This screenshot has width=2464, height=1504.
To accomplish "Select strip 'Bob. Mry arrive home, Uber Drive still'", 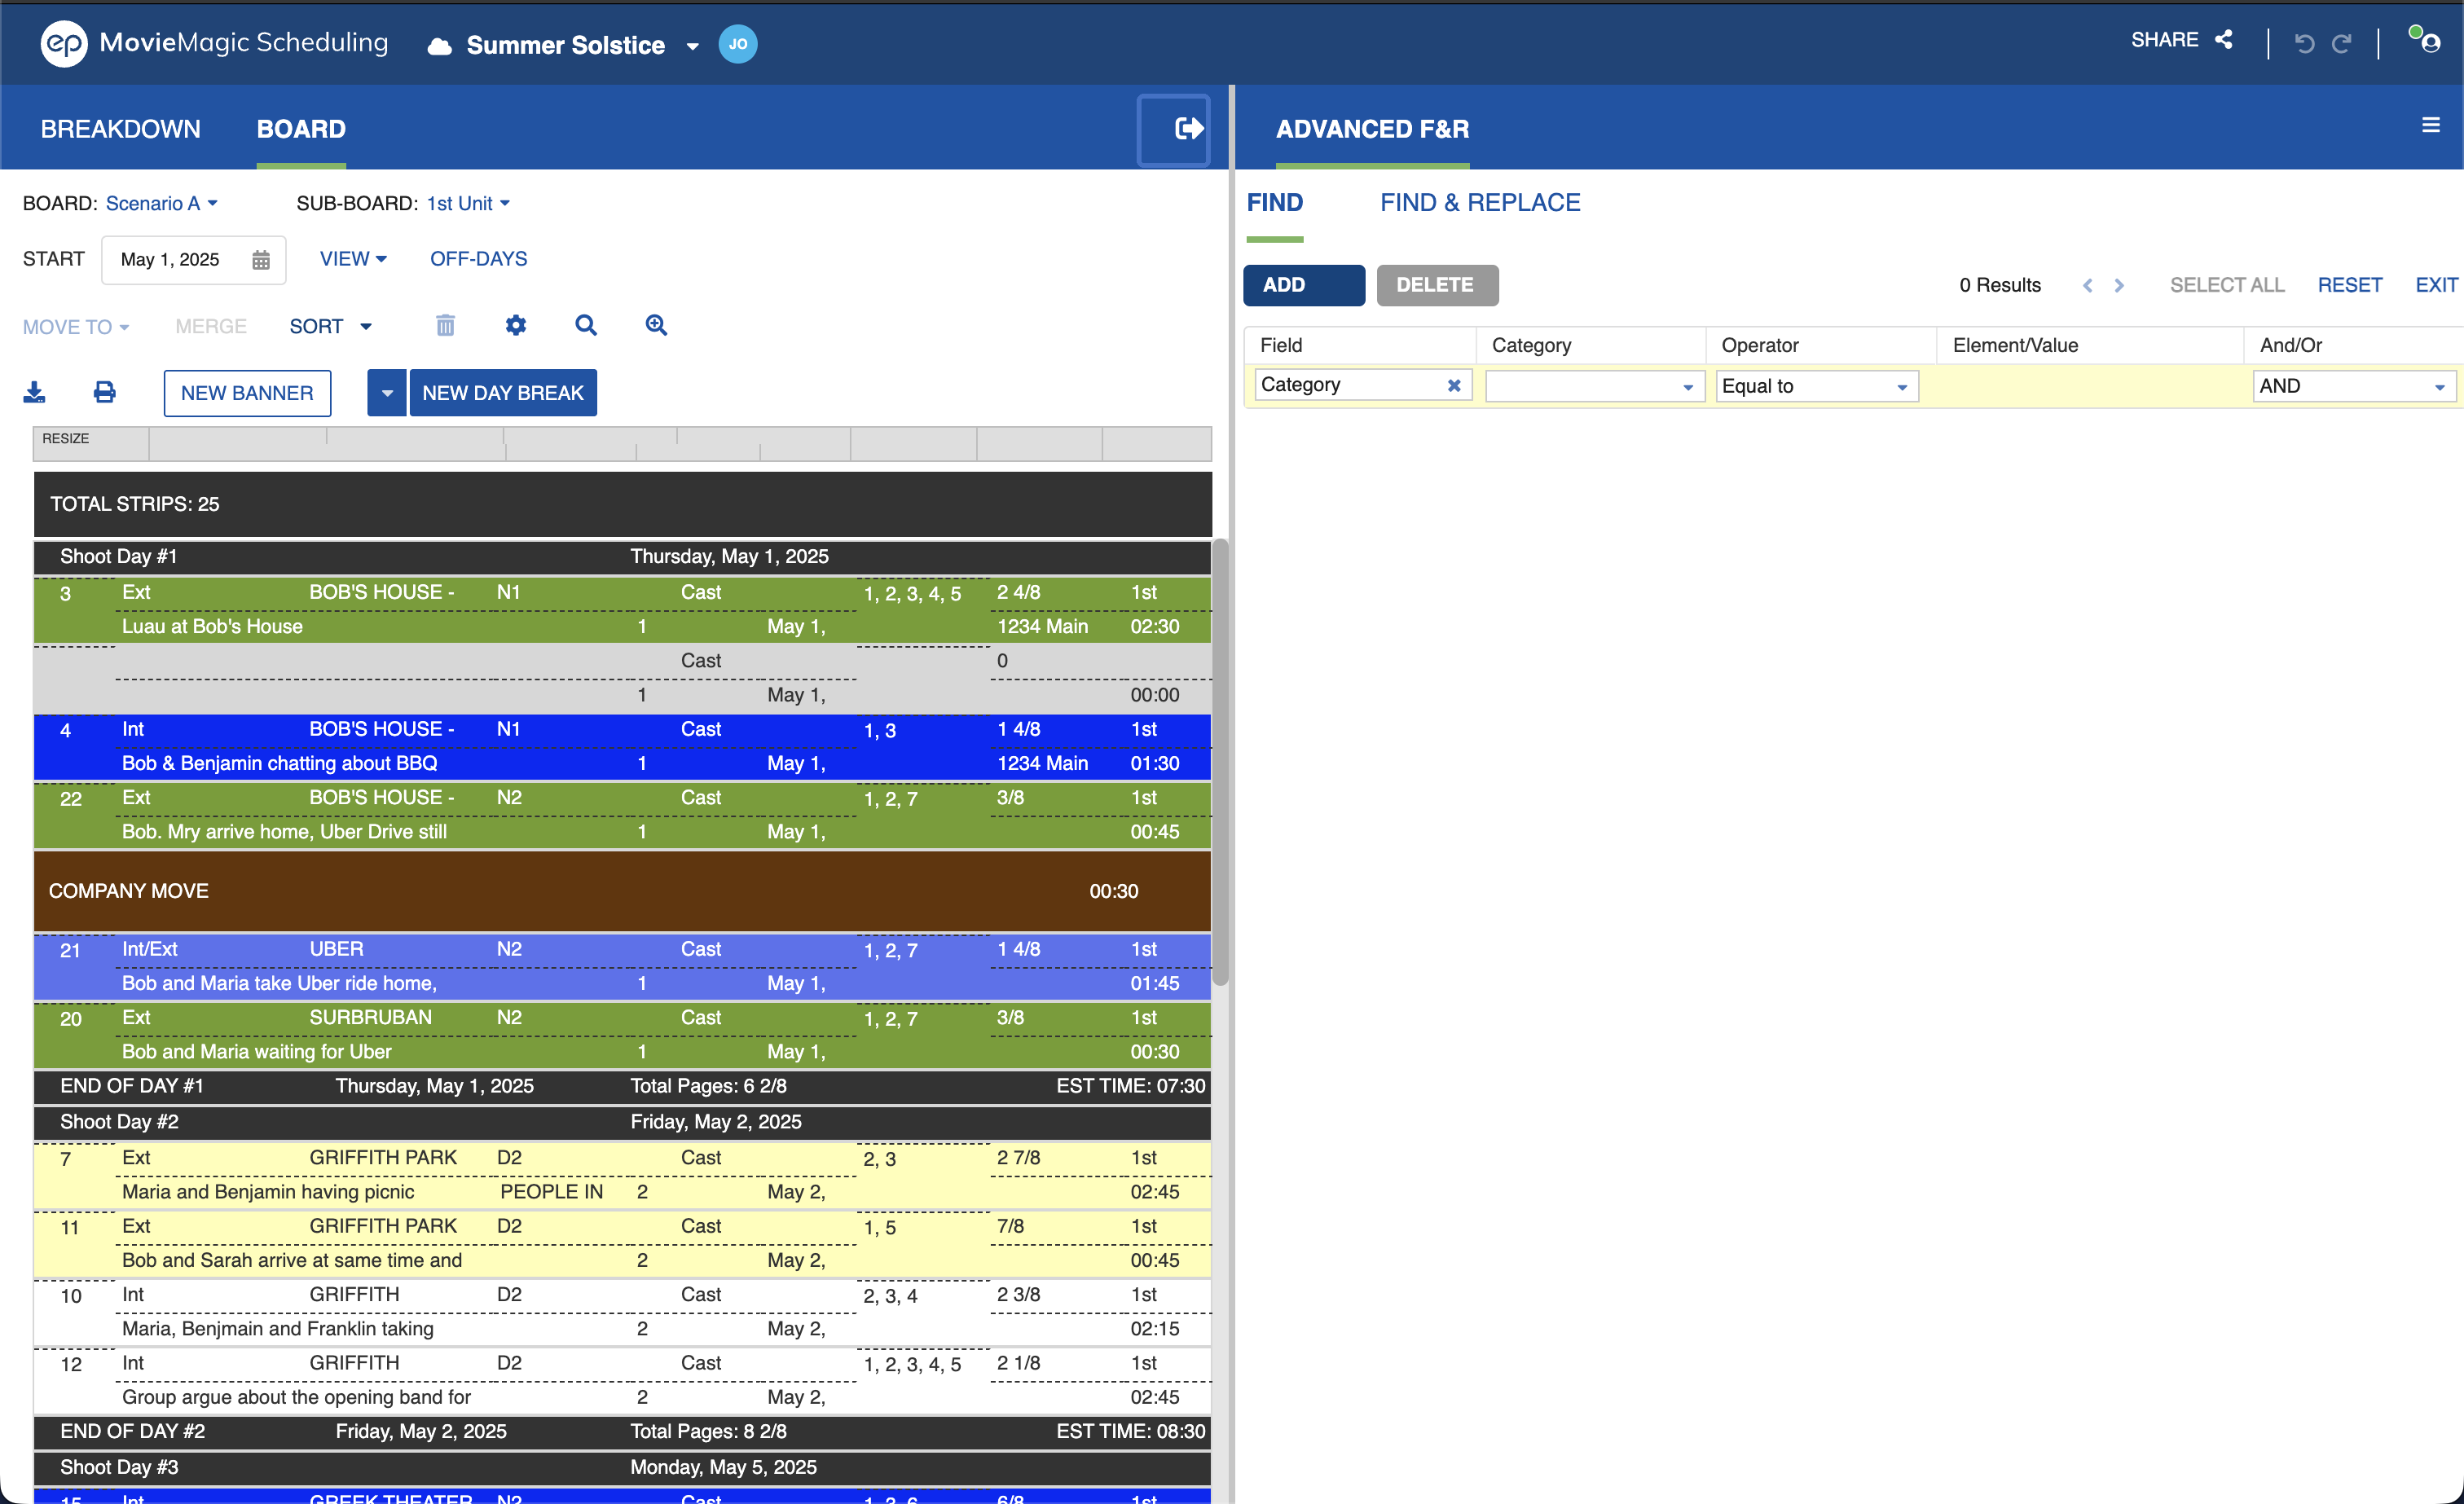I will (622, 815).
